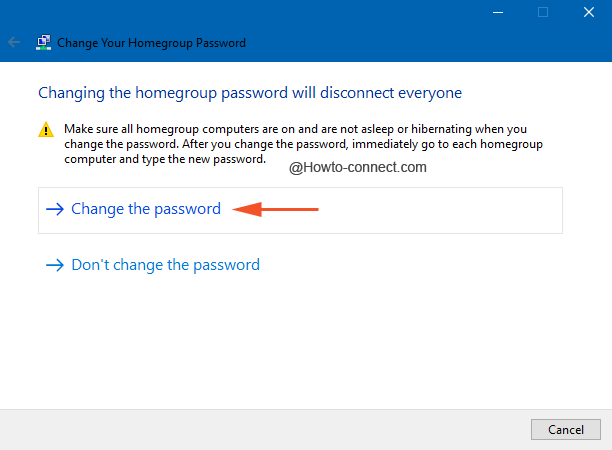This screenshot has width=612, height=450.
Task: Close the Homegroup password dialog
Action: click(x=589, y=13)
